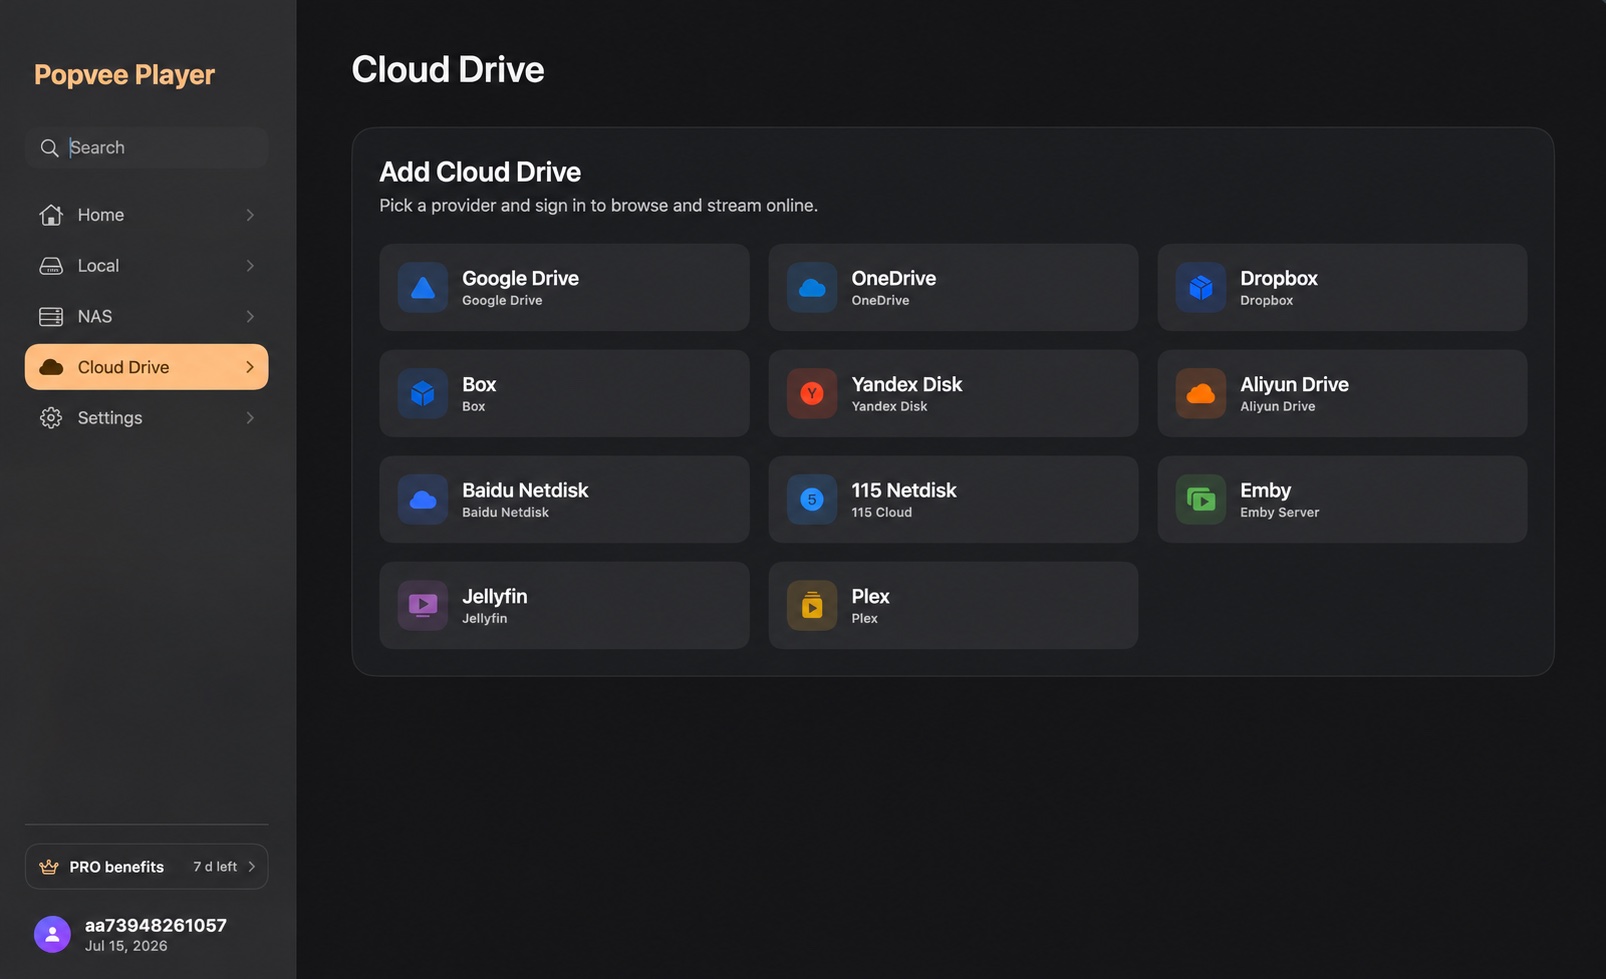
Task: Click the Popvee Player logo text
Action: point(125,75)
